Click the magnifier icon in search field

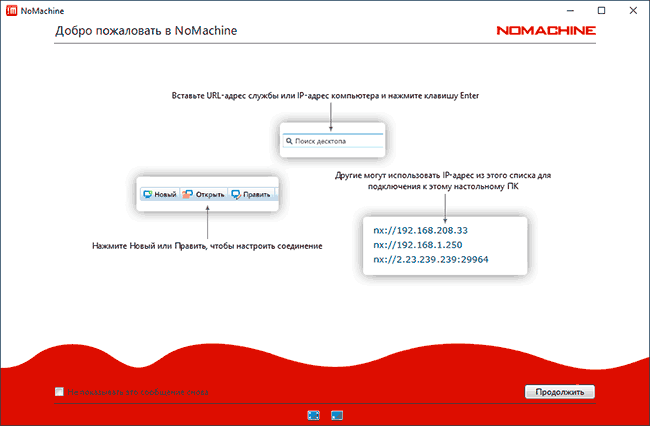pos(289,141)
